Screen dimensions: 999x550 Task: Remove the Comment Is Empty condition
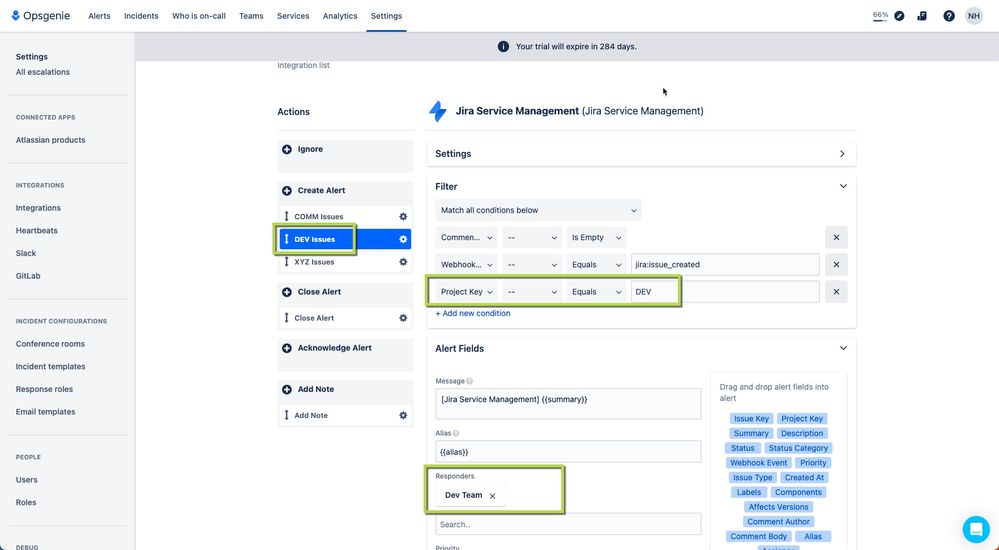[836, 237]
